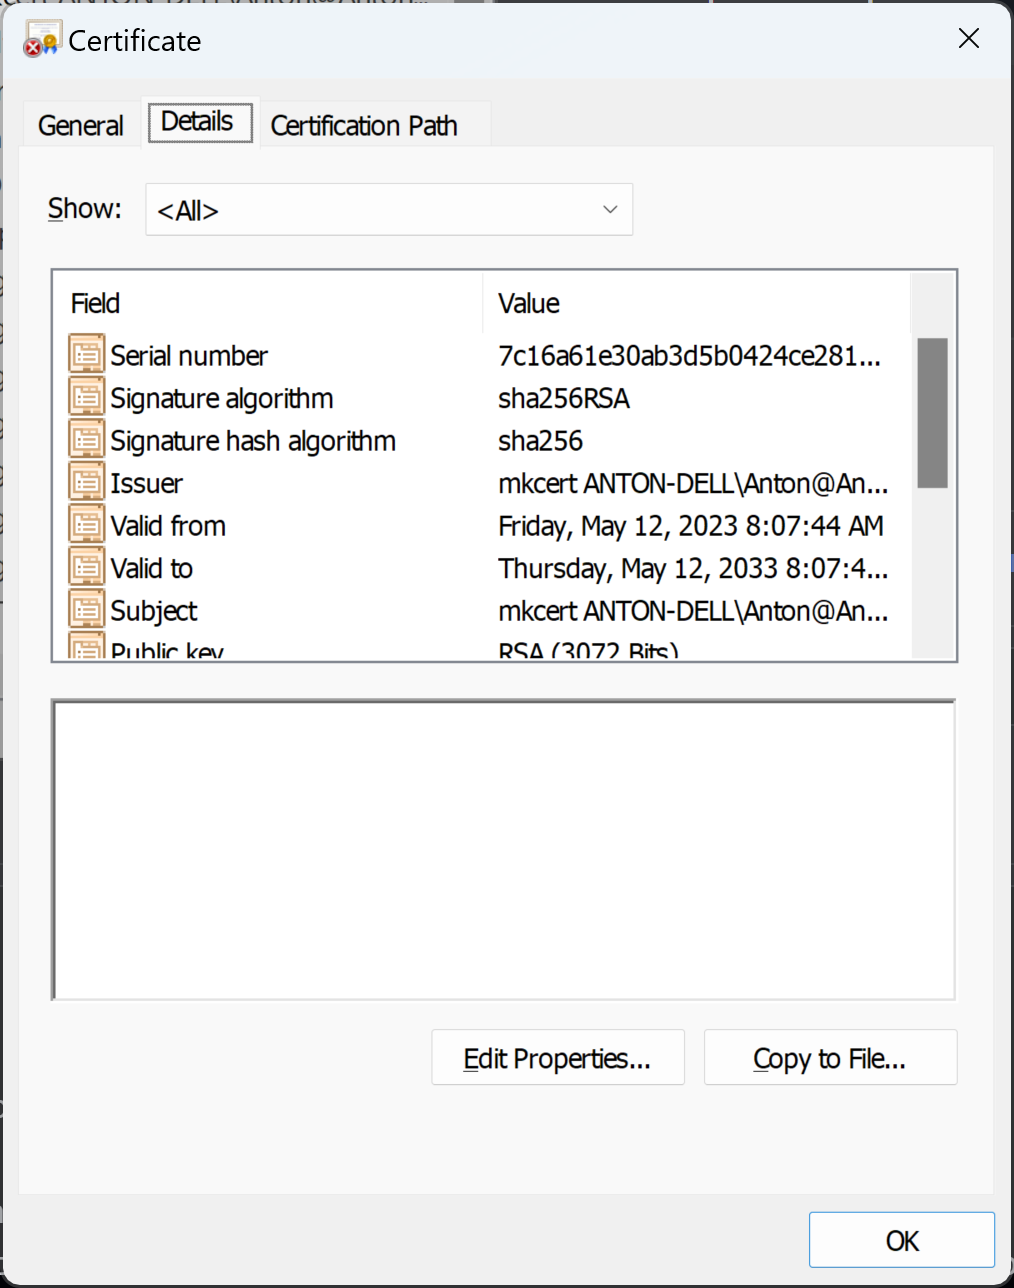Switch to the General tab
The width and height of the screenshot is (1014, 1288).
(80, 124)
